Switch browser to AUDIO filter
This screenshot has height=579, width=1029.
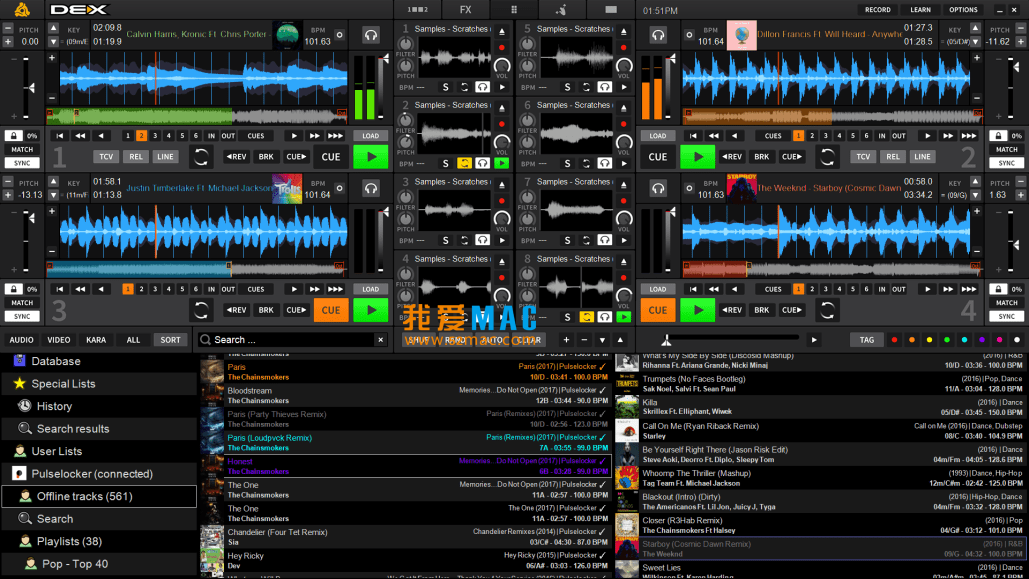coord(21,340)
